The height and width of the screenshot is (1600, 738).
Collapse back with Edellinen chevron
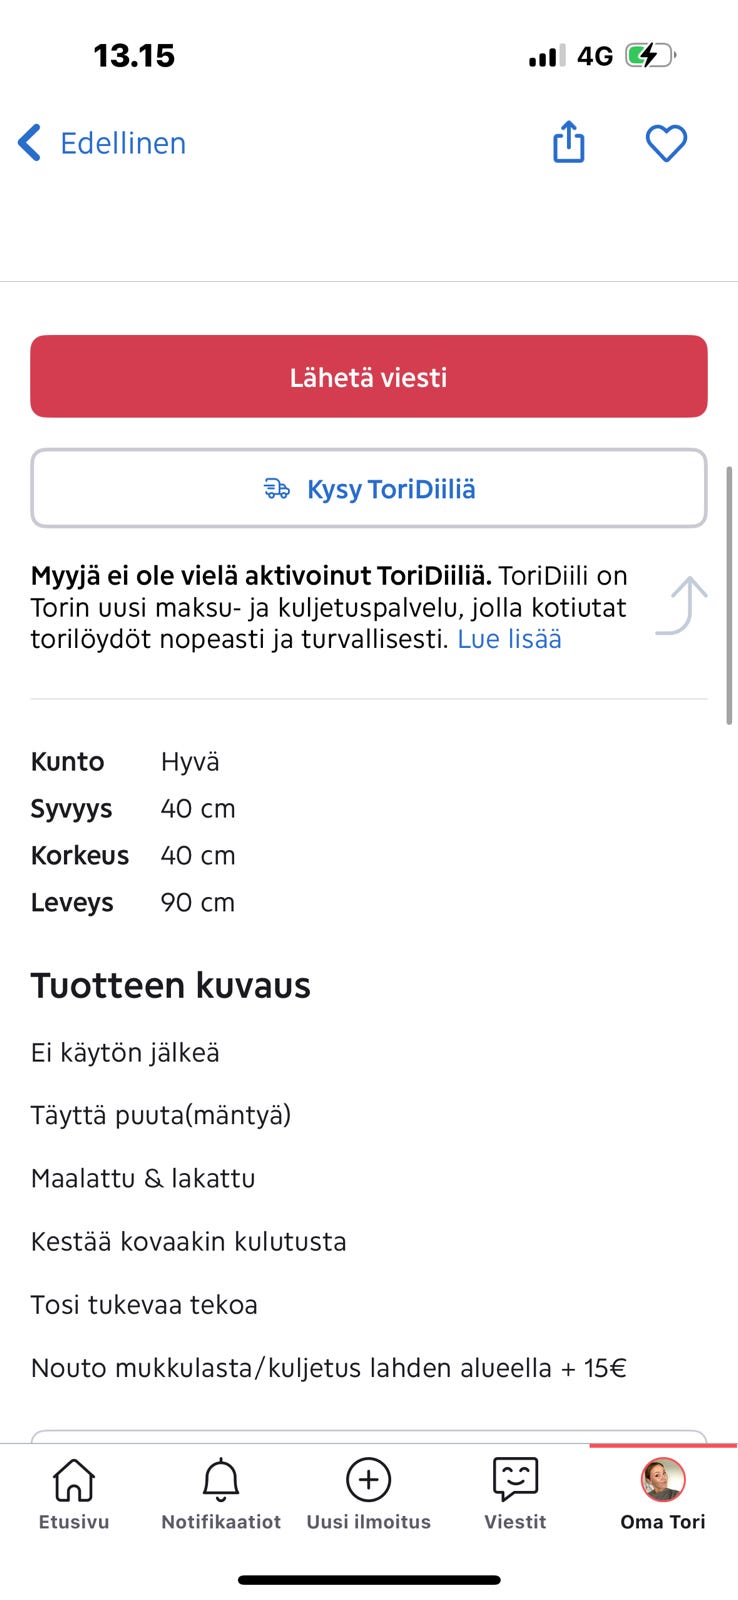[28, 142]
